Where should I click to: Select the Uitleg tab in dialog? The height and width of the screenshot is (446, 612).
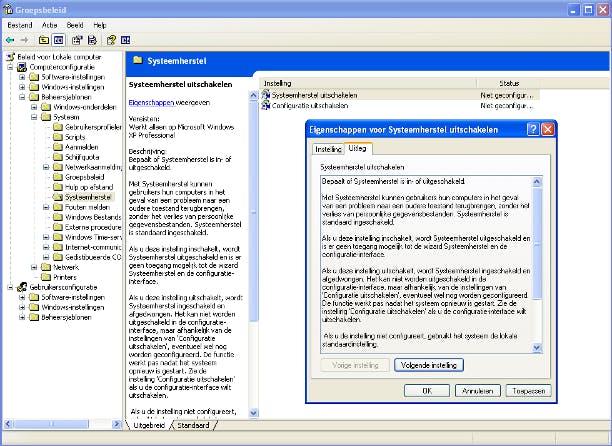click(x=358, y=148)
